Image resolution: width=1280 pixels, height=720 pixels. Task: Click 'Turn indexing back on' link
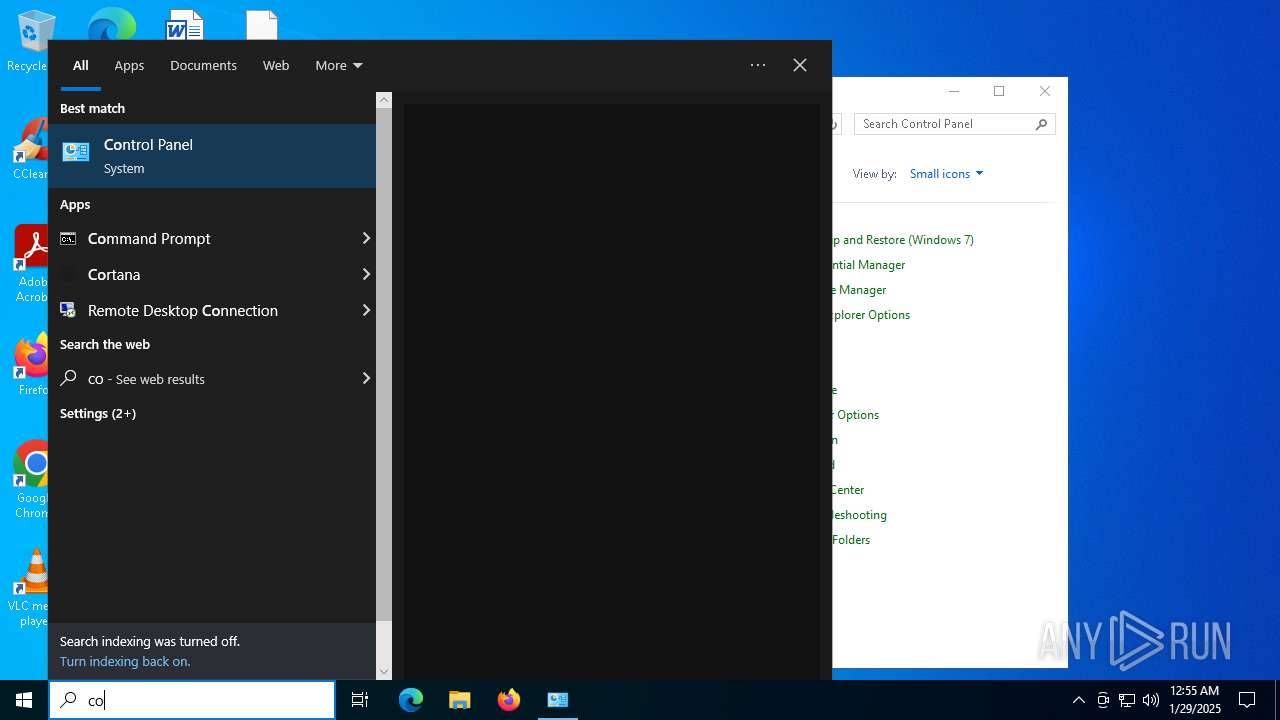pyautogui.click(x=125, y=661)
